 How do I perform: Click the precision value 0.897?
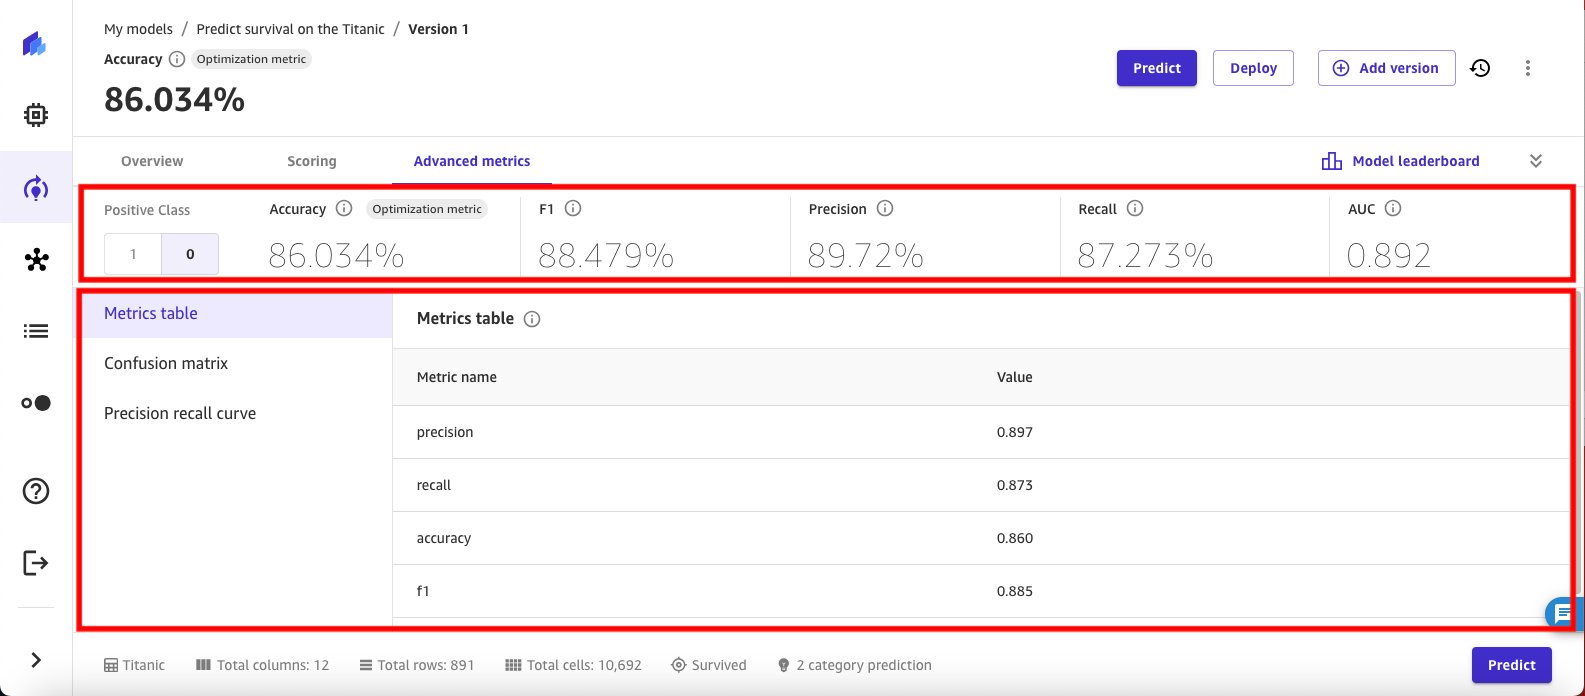click(x=1015, y=432)
